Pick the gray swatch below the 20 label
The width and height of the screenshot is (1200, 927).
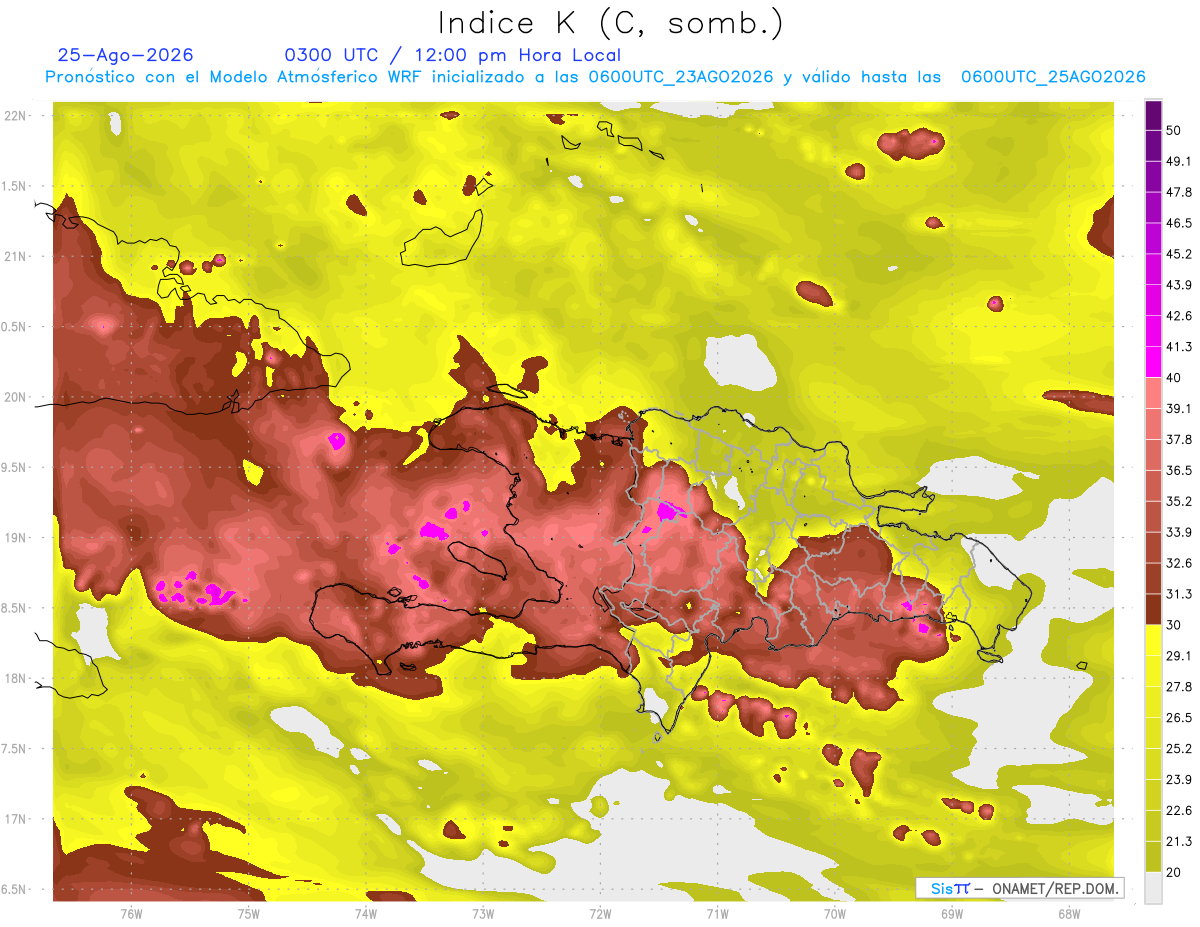tap(1153, 888)
